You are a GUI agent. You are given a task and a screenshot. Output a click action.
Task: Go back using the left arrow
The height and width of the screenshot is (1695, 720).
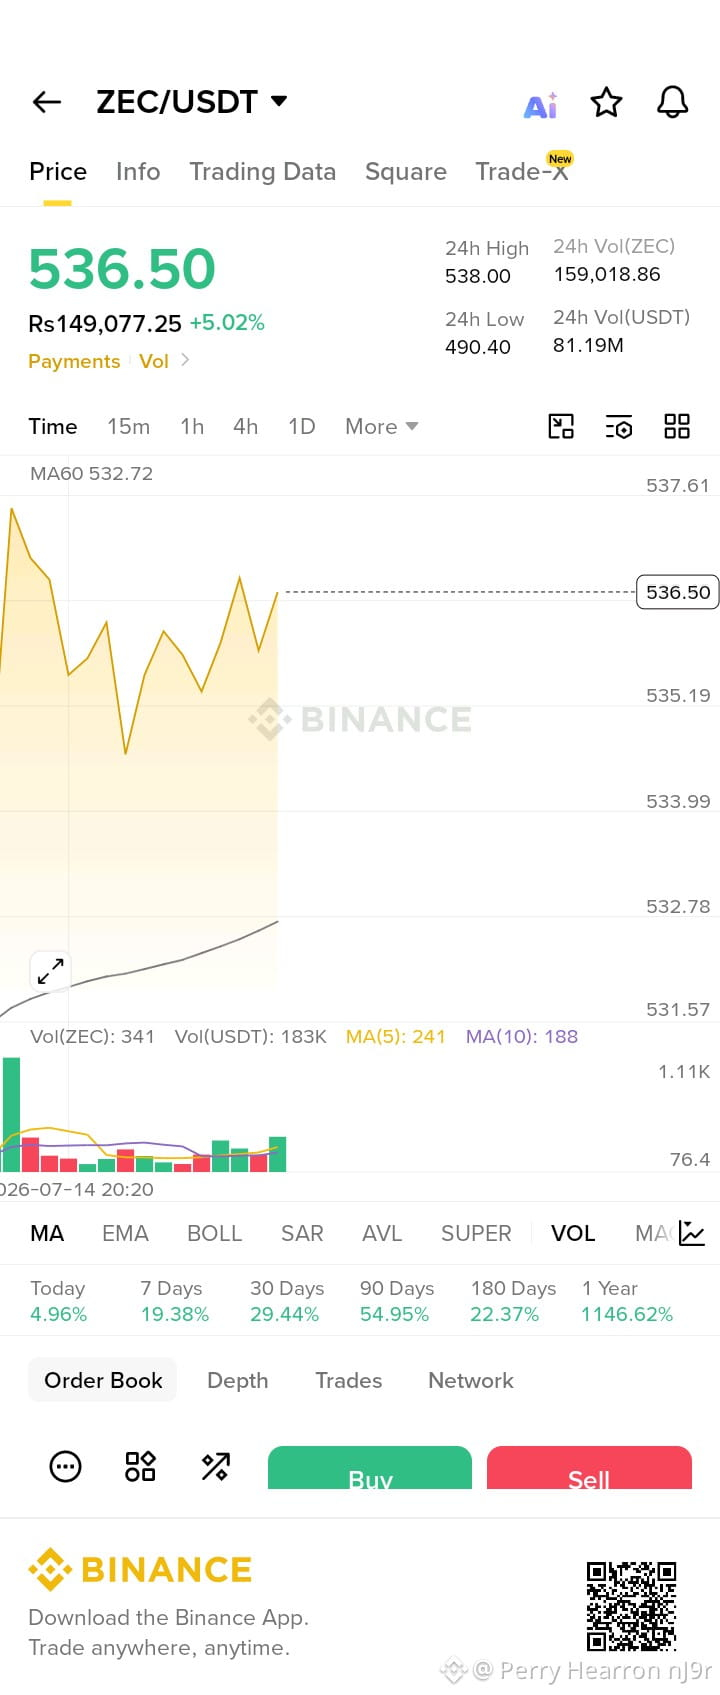click(47, 102)
